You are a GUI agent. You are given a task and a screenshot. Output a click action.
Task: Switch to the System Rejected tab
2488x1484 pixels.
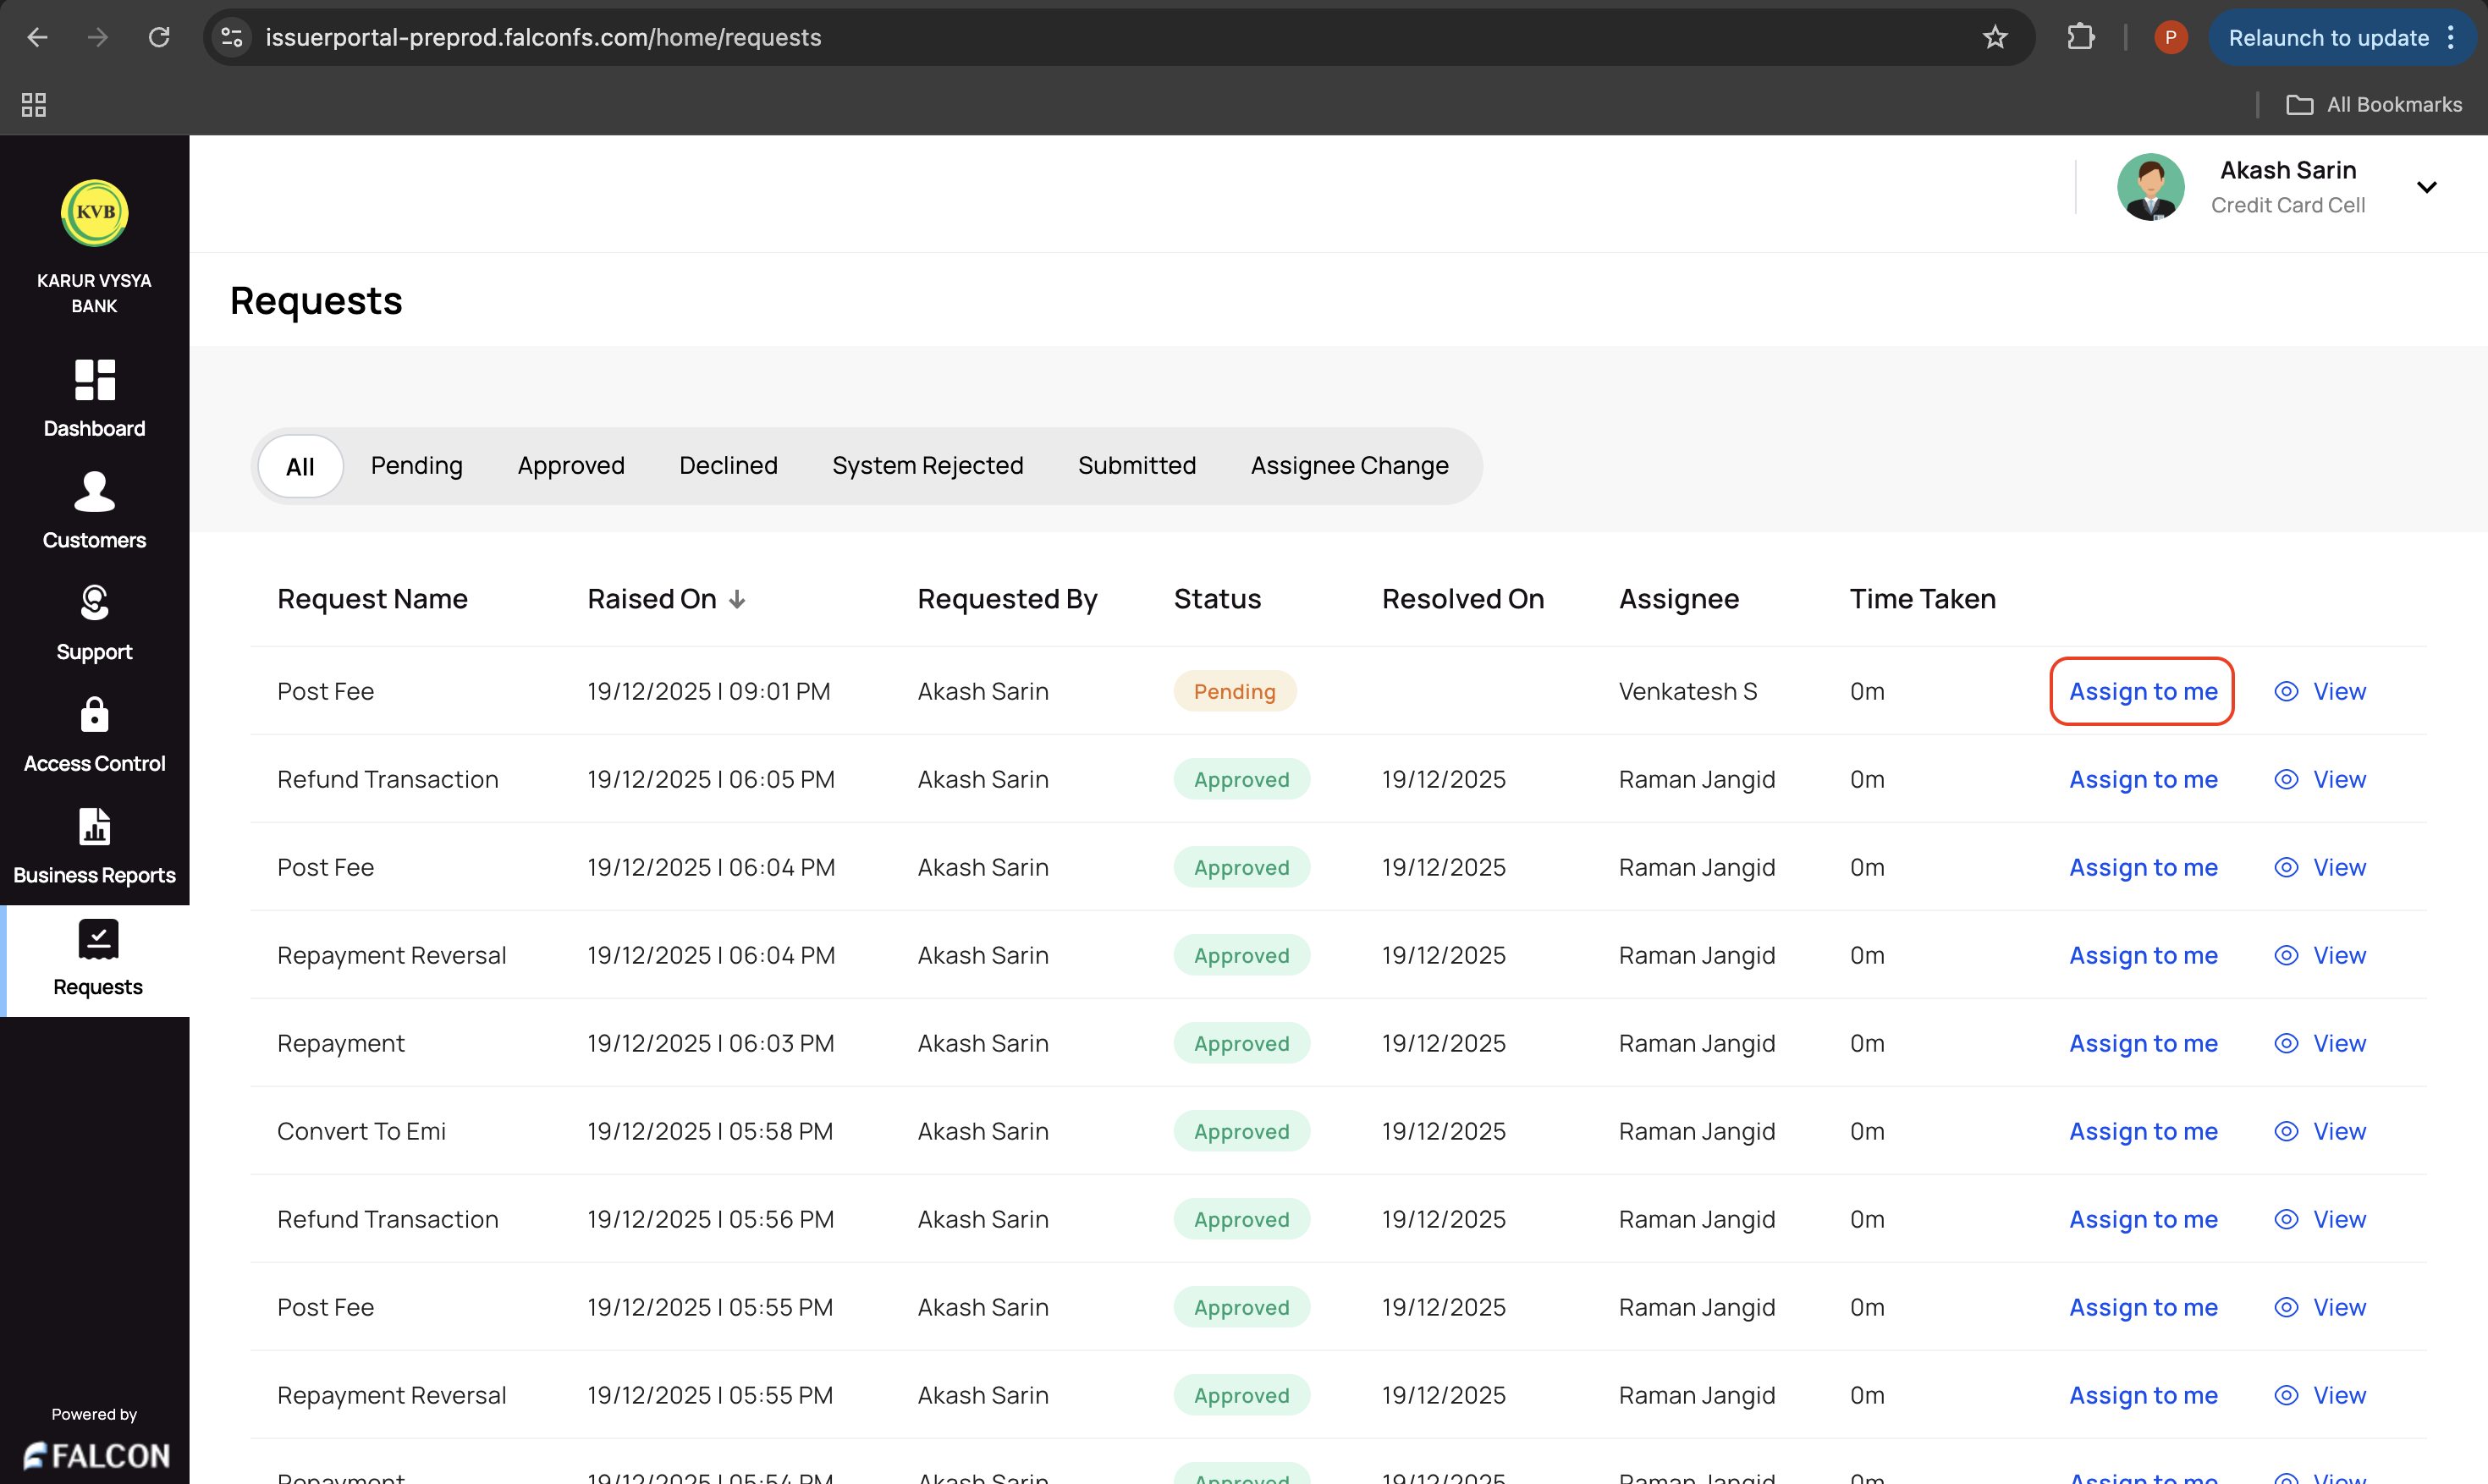[x=927, y=466]
